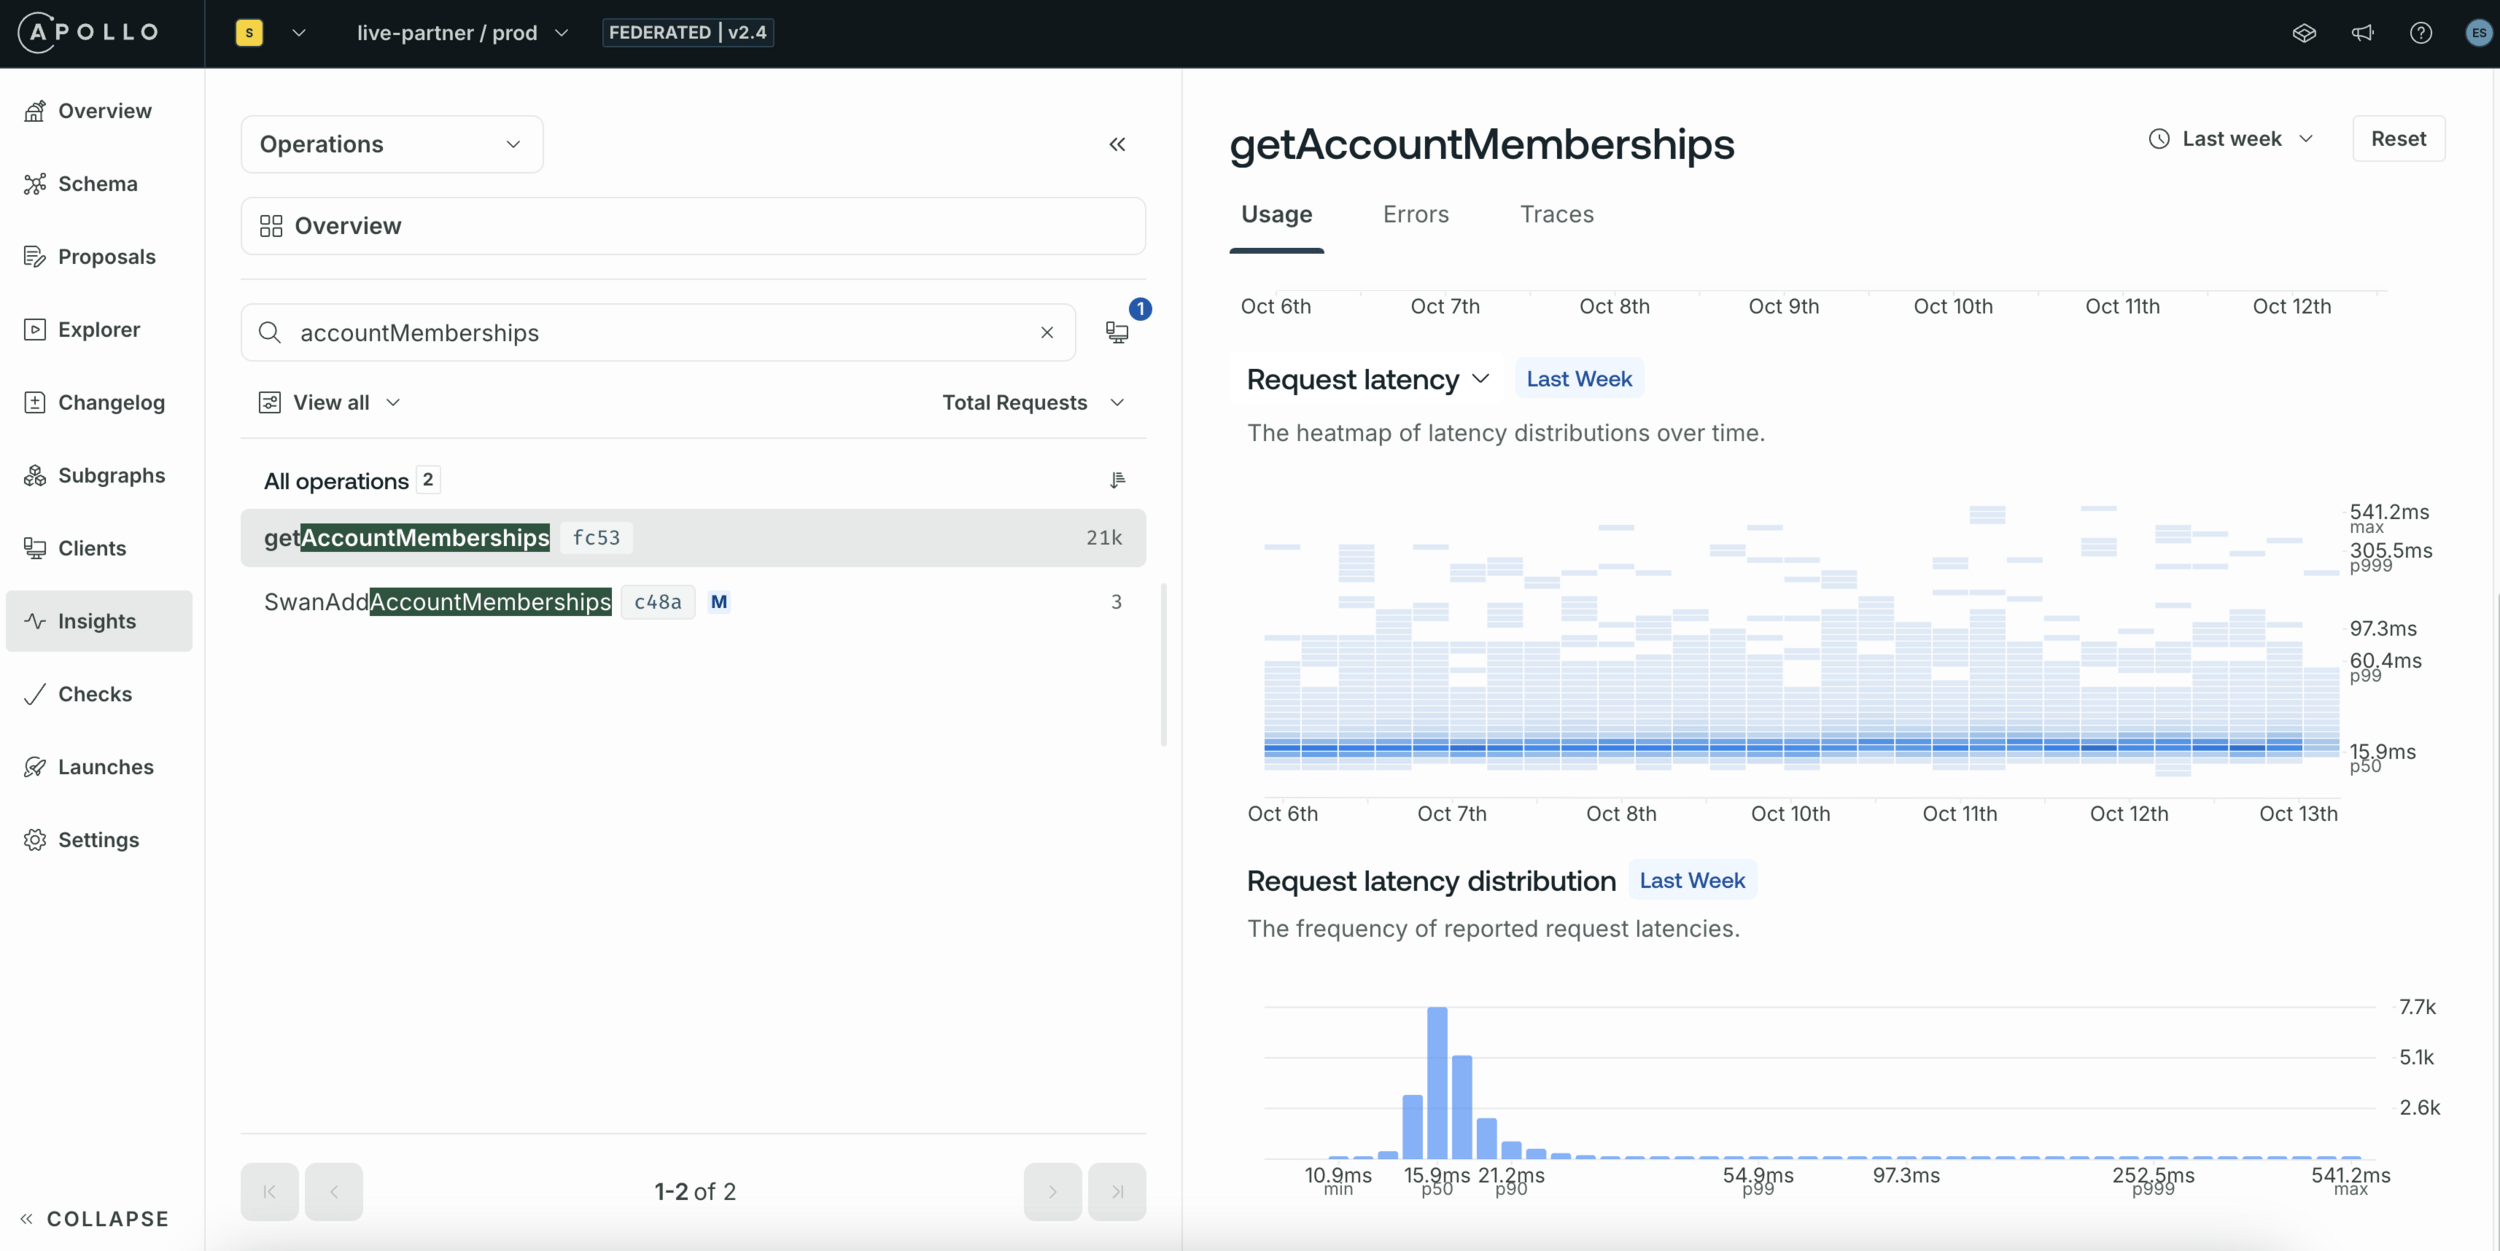This screenshot has height=1251, width=2500.
Task: Open the announcements megaphone icon
Action: (x=2362, y=33)
